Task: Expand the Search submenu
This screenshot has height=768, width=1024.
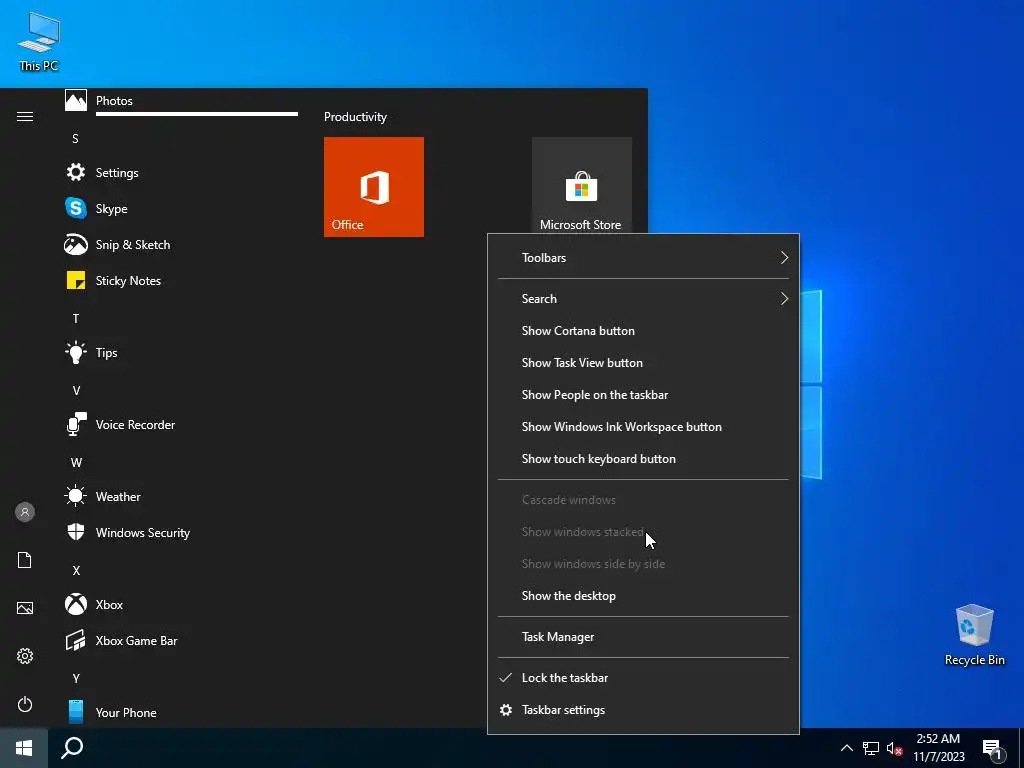Action: [643, 298]
